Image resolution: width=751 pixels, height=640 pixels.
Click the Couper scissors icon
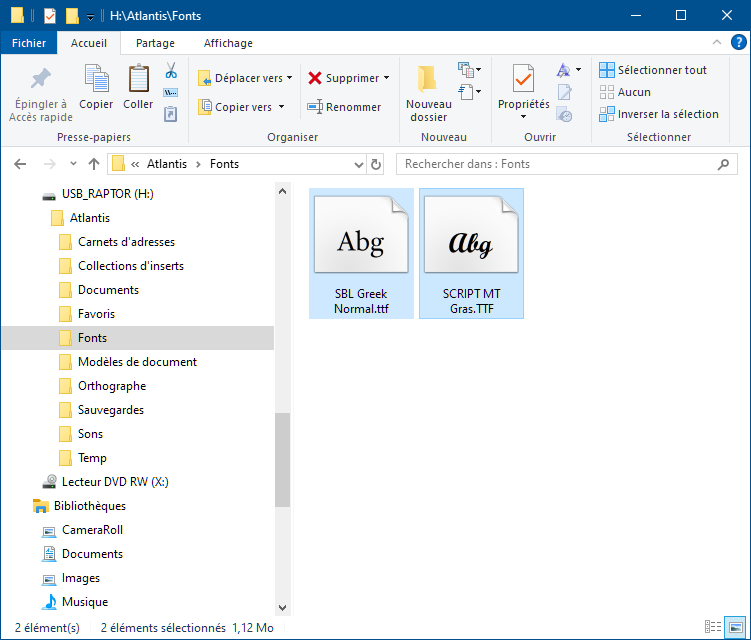click(x=170, y=71)
